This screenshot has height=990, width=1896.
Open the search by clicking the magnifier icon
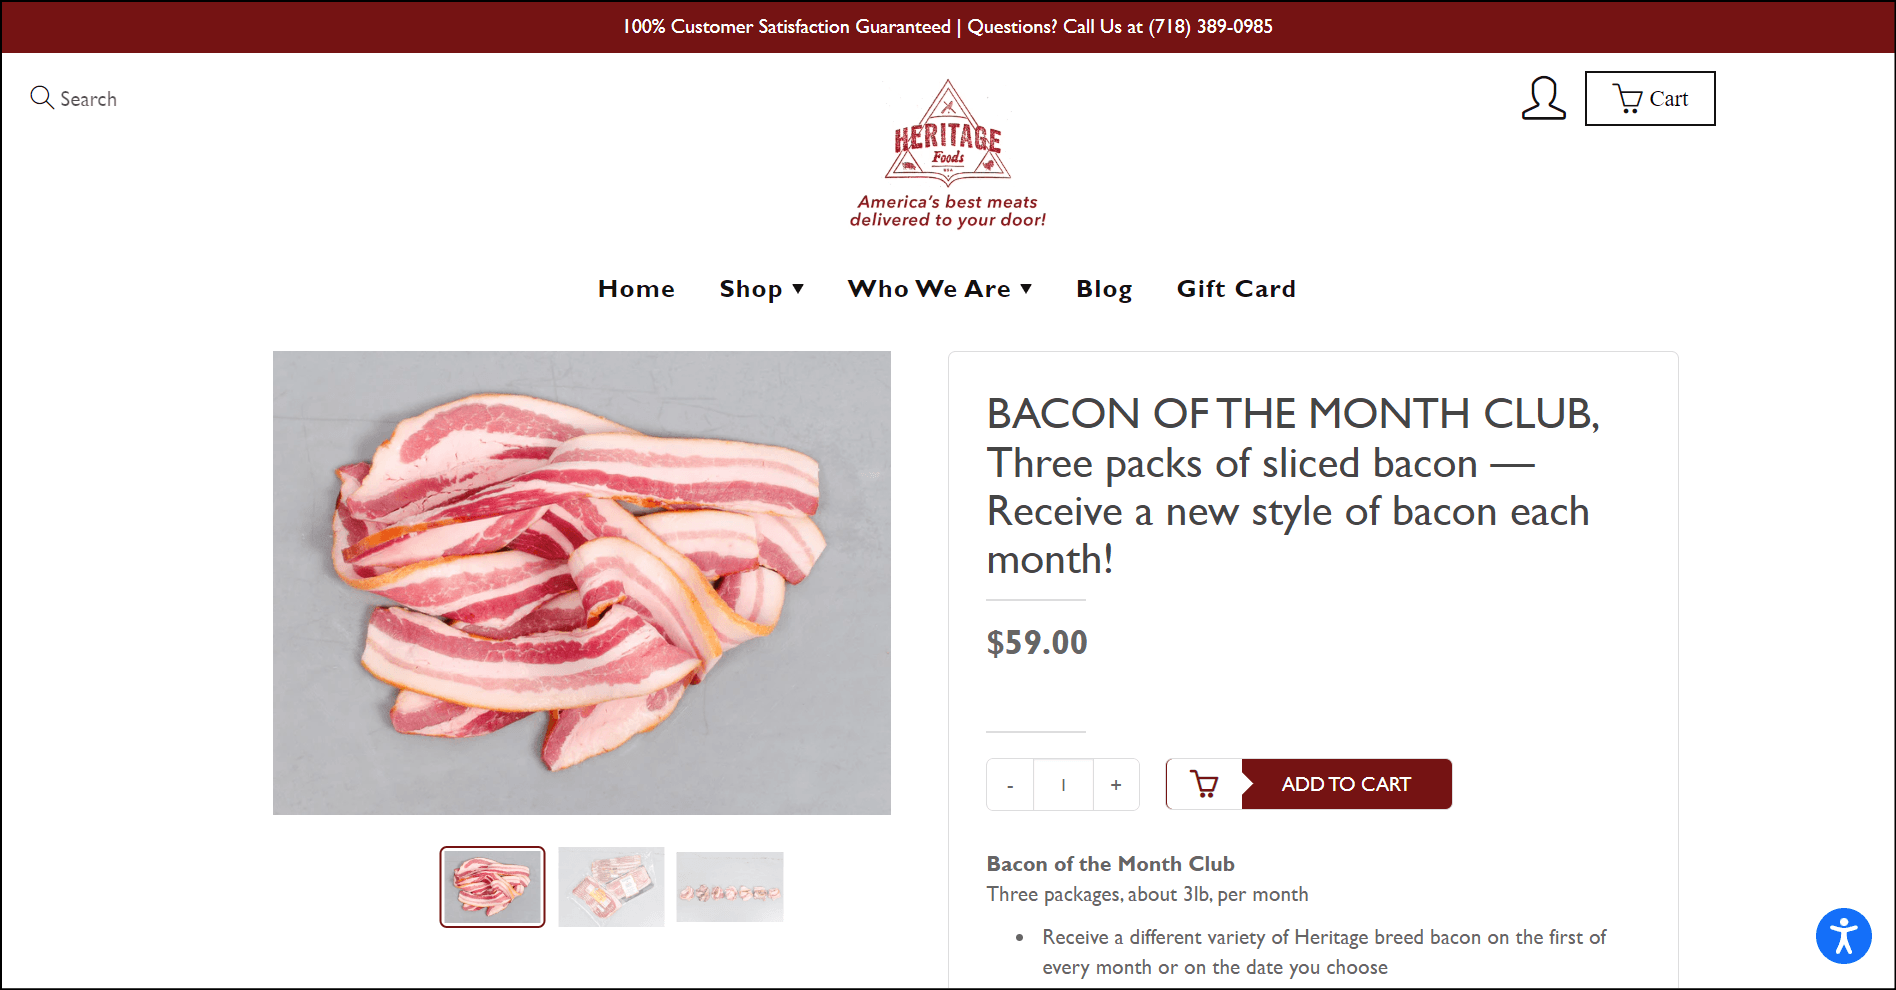point(42,97)
